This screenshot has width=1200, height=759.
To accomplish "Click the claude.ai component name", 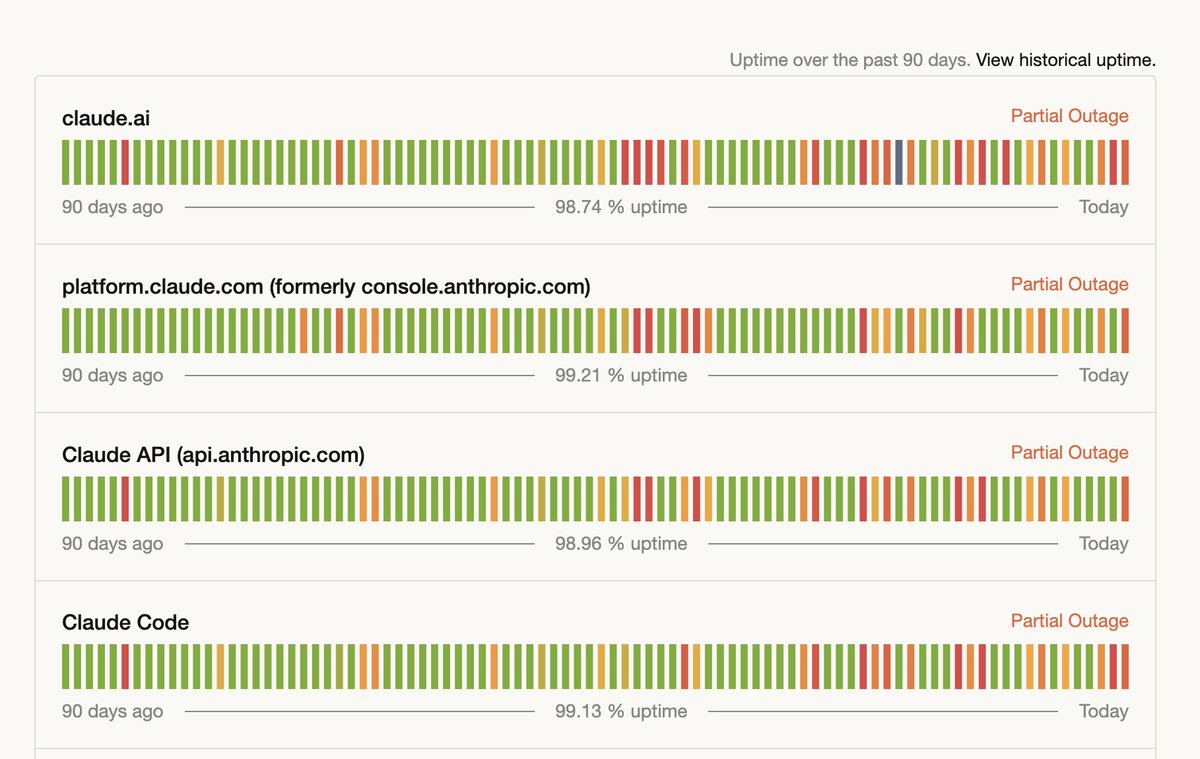I will (106, 119).
